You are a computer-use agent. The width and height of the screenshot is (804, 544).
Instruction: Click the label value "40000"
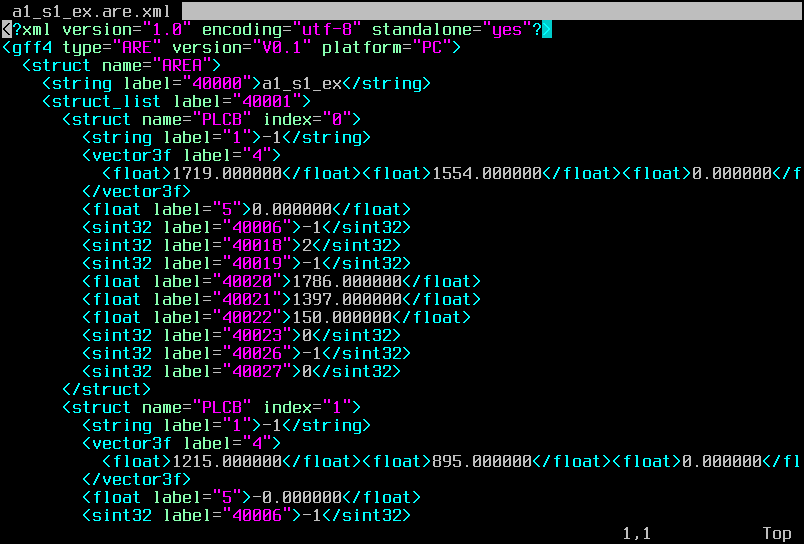(x=222, y=83)
